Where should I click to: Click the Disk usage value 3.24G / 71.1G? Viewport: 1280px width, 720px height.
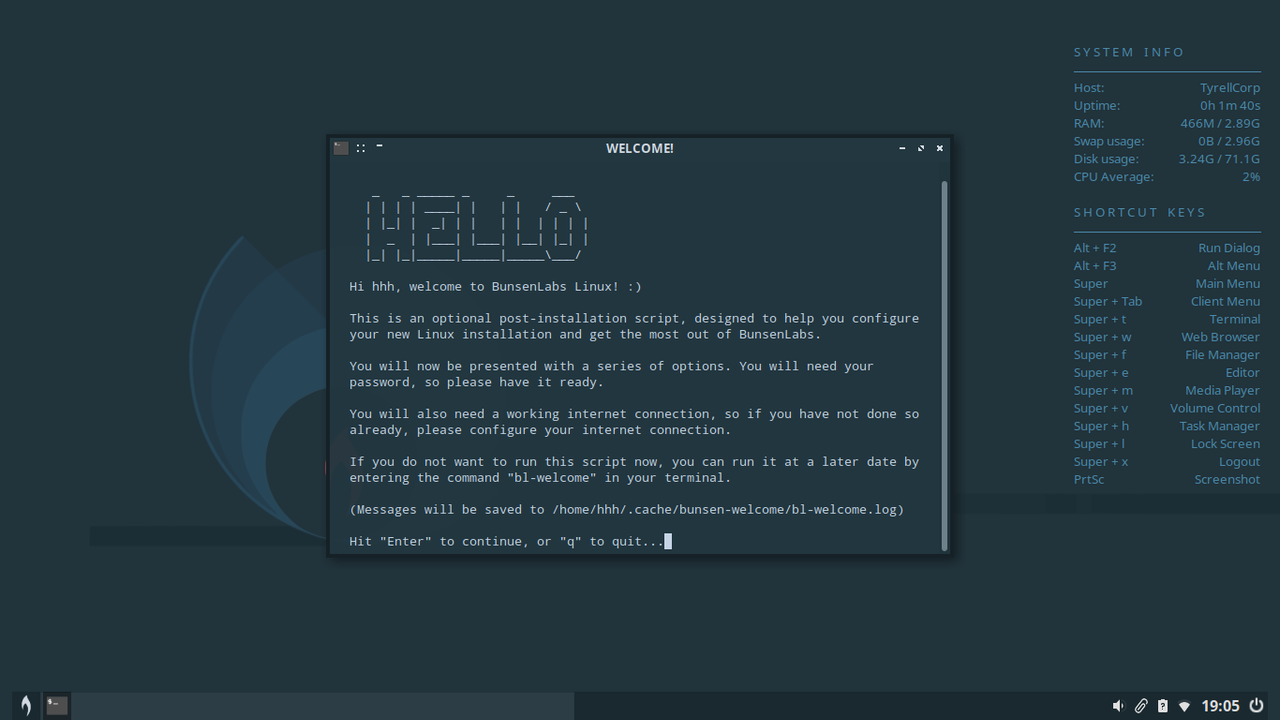(1219, 159)
